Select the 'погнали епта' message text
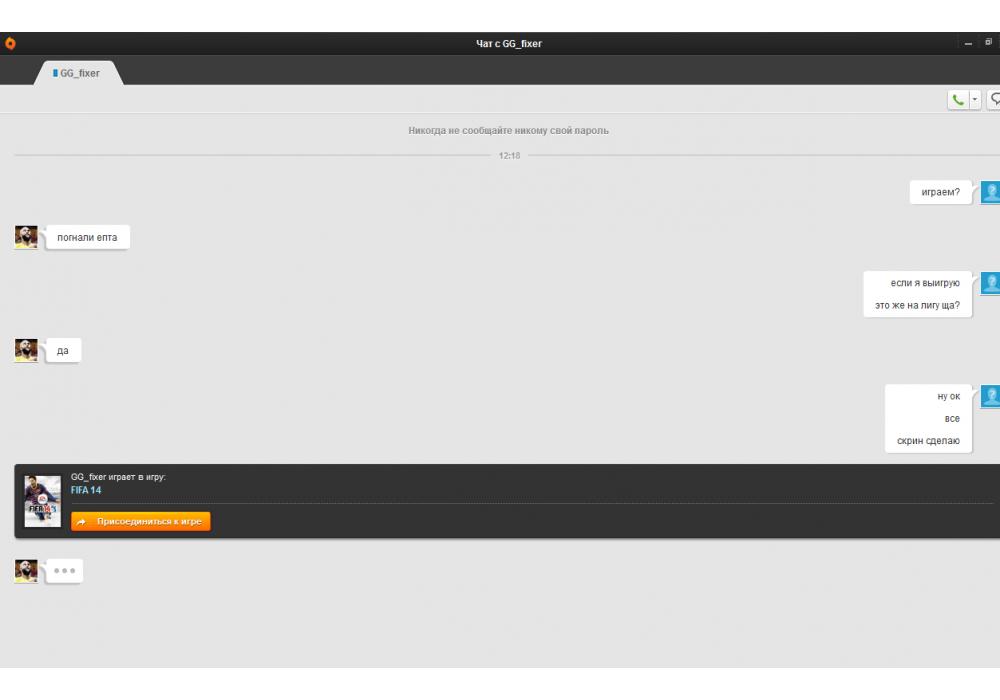This screenshot has height=700, width=1000. (87, 237)
